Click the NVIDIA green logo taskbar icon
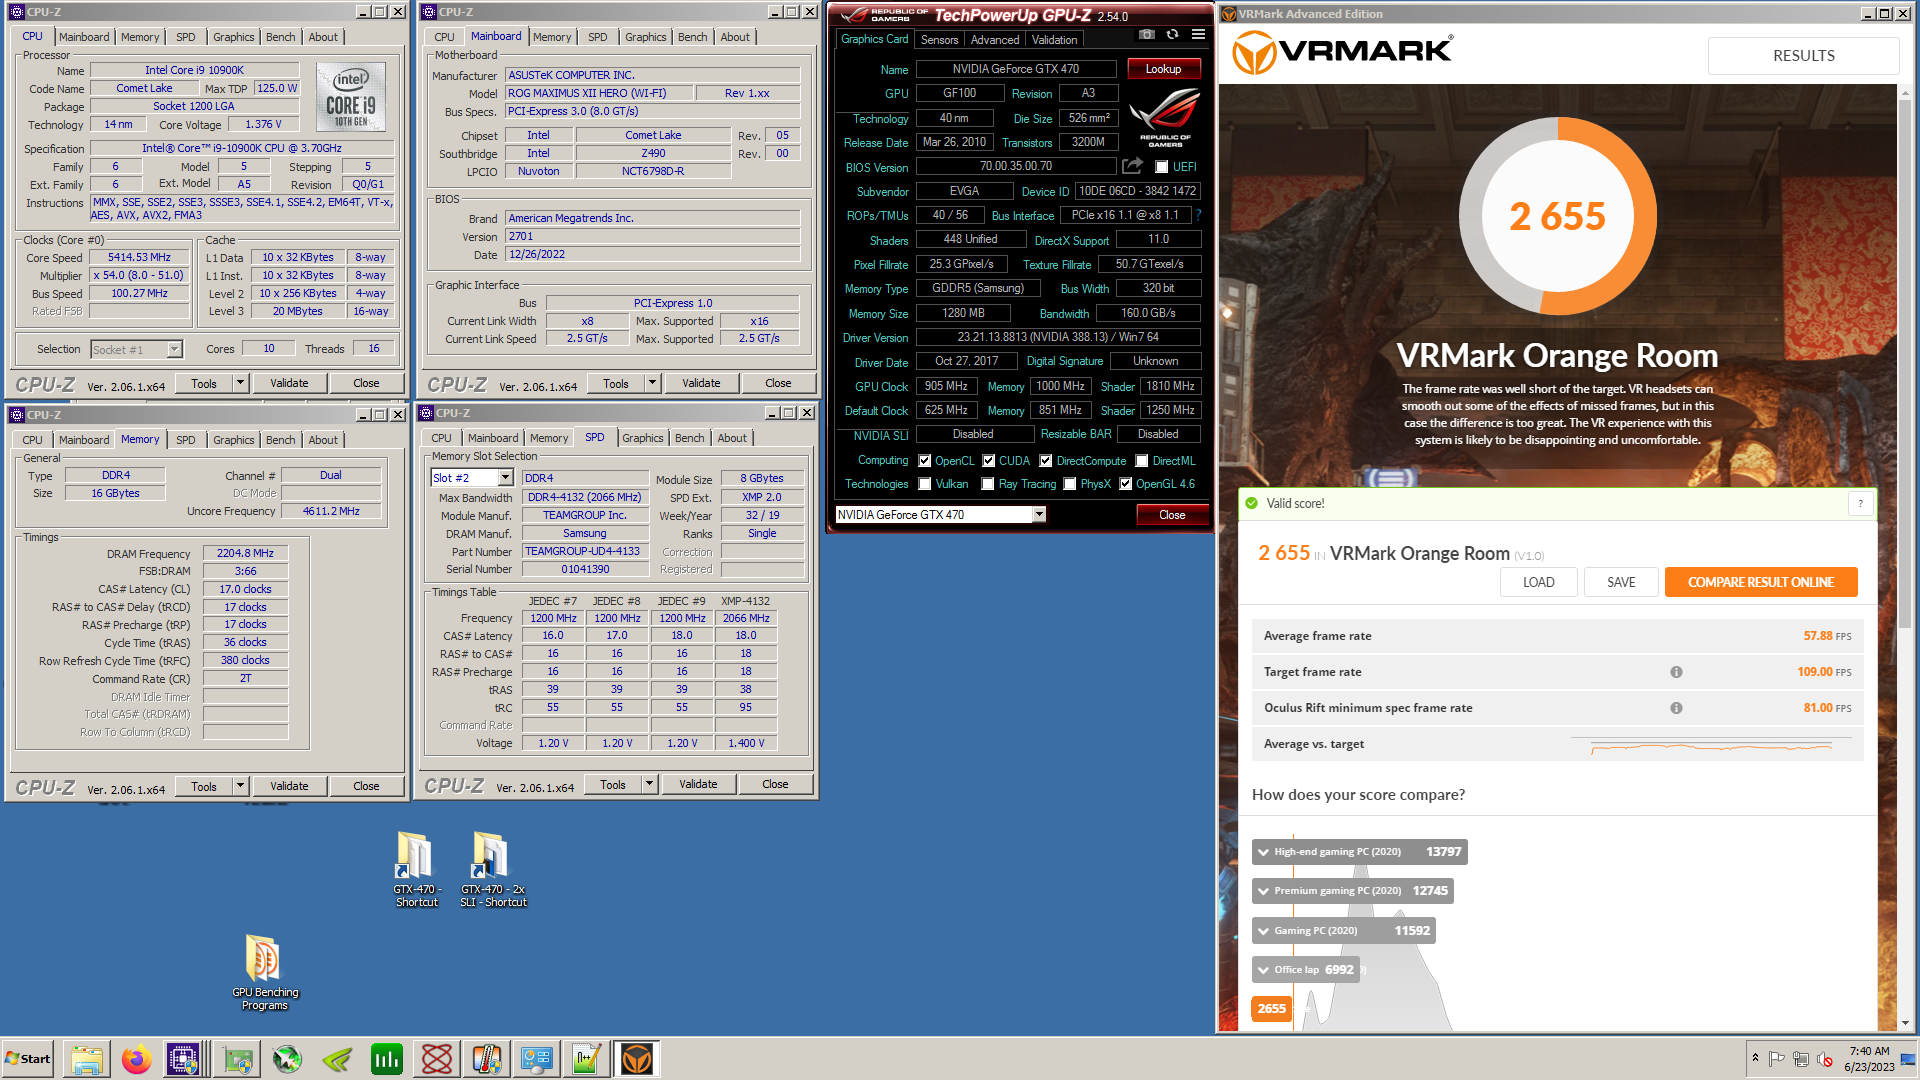 337,1059
